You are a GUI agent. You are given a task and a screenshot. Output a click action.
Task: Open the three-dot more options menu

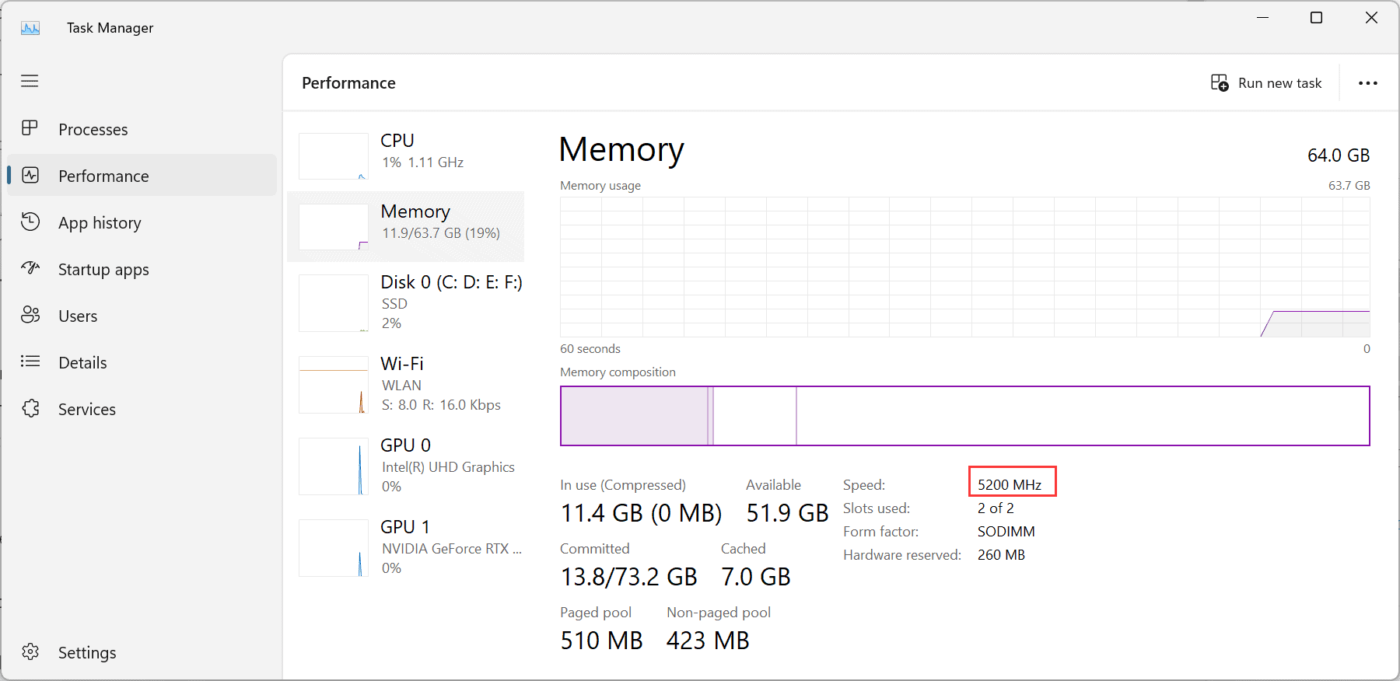pyautogui.click(x=1367, y=83)
